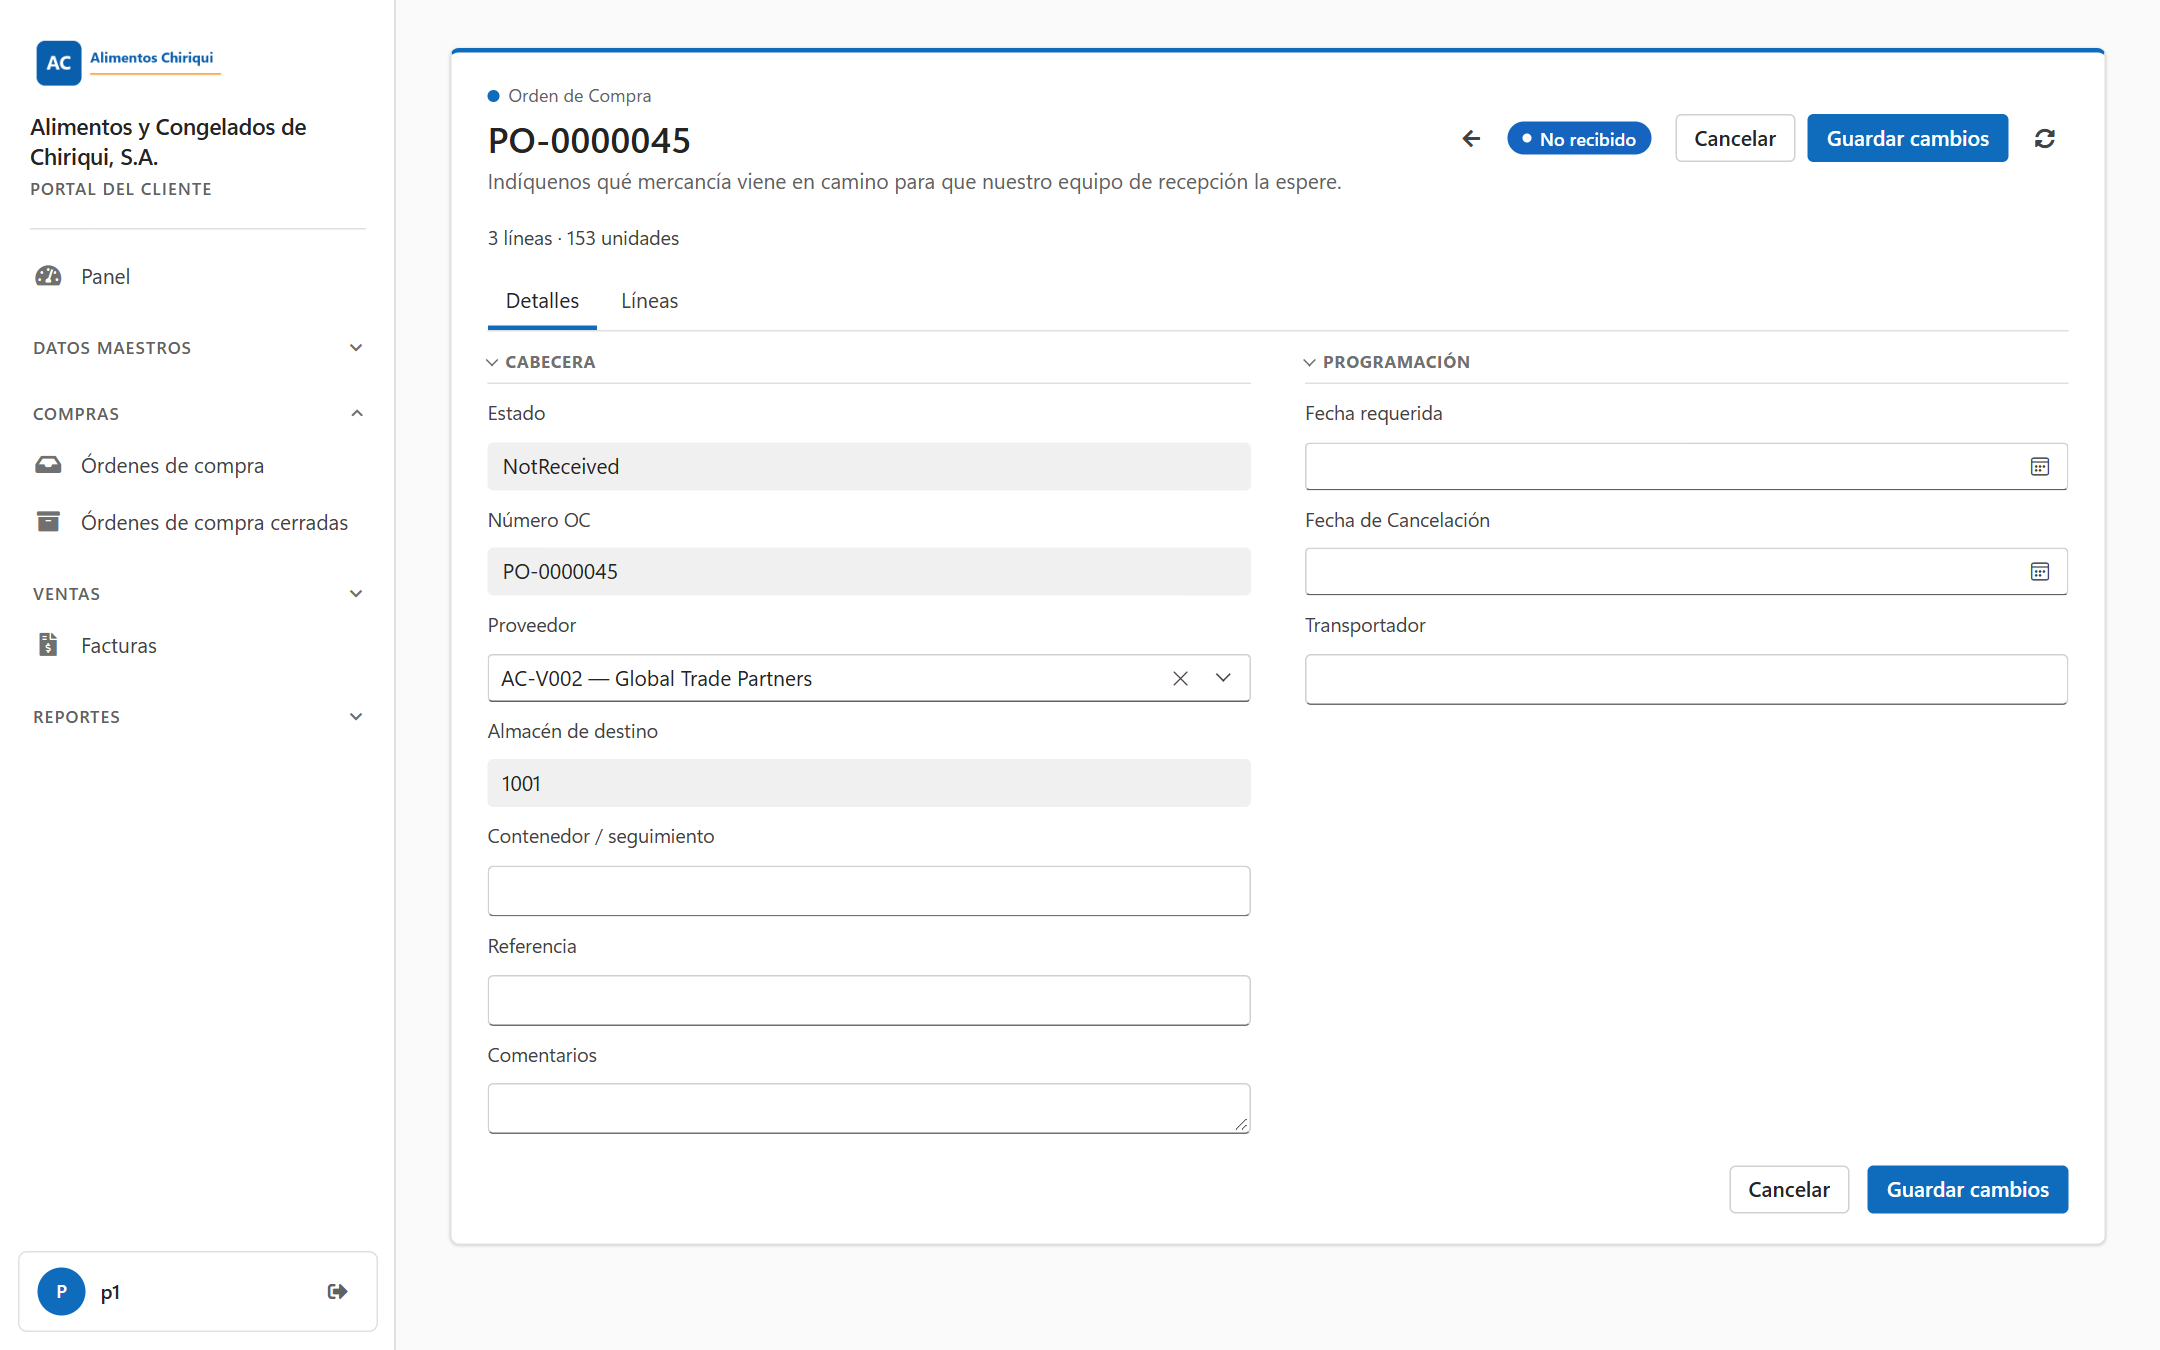Click the AC company logo

[59, 63]
